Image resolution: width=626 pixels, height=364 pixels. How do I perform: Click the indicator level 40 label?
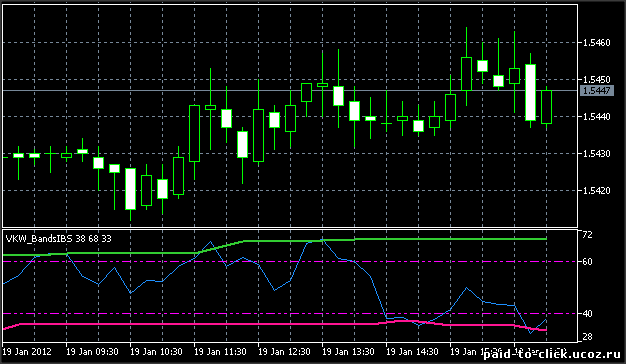[x=587, y=314]
